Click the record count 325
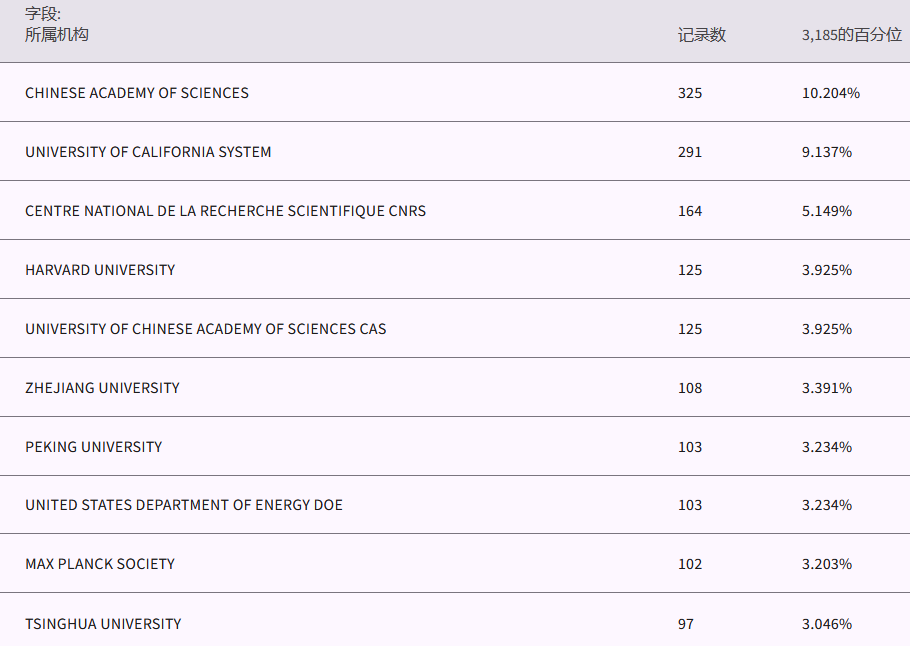The height and width of the screenshot is (646, 910). (690, 93)
